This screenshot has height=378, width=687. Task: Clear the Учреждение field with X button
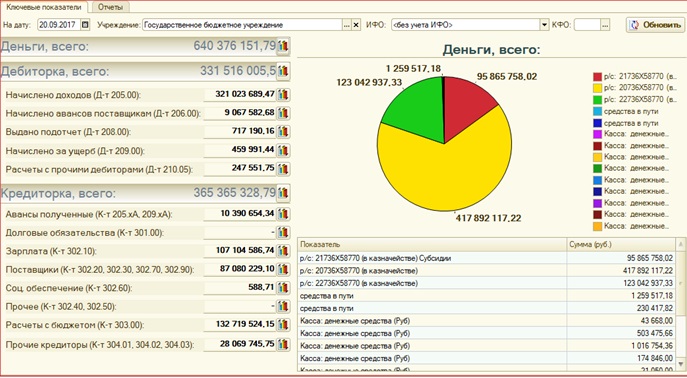(356, 25)
